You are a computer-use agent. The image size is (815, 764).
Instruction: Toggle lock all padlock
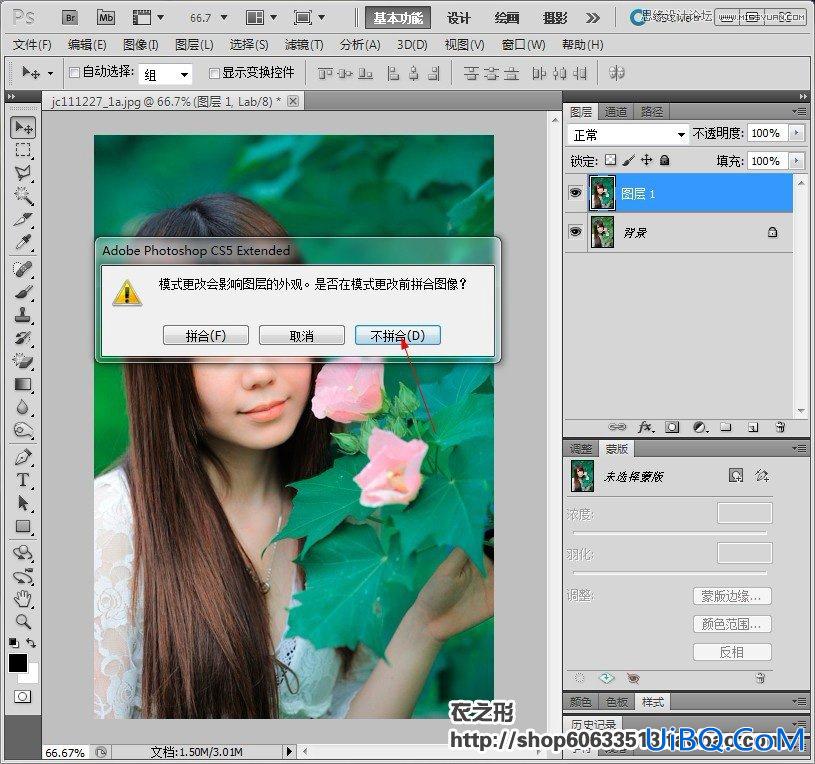pyautogui.click(x=664, y=160)
